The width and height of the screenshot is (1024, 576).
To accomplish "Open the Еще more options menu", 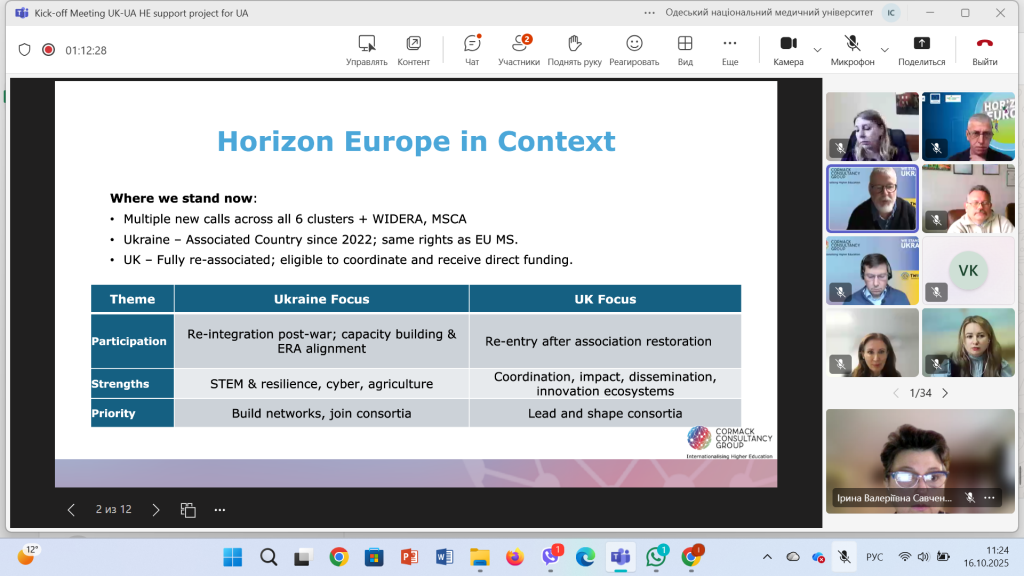I will click(730, 50).
